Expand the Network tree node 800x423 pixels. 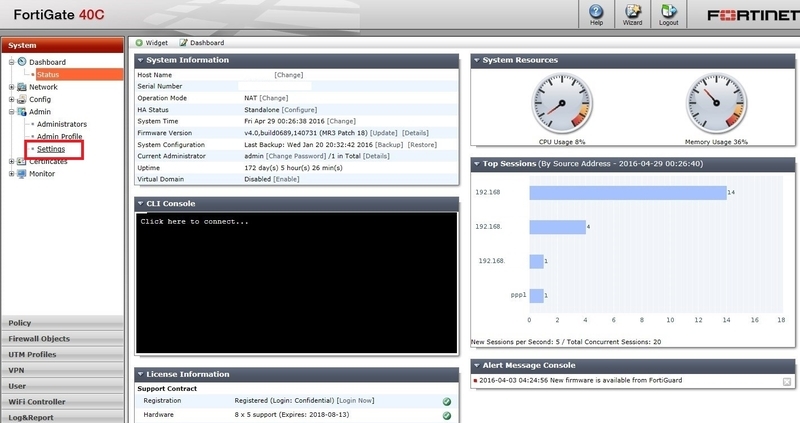pos(11,87)
